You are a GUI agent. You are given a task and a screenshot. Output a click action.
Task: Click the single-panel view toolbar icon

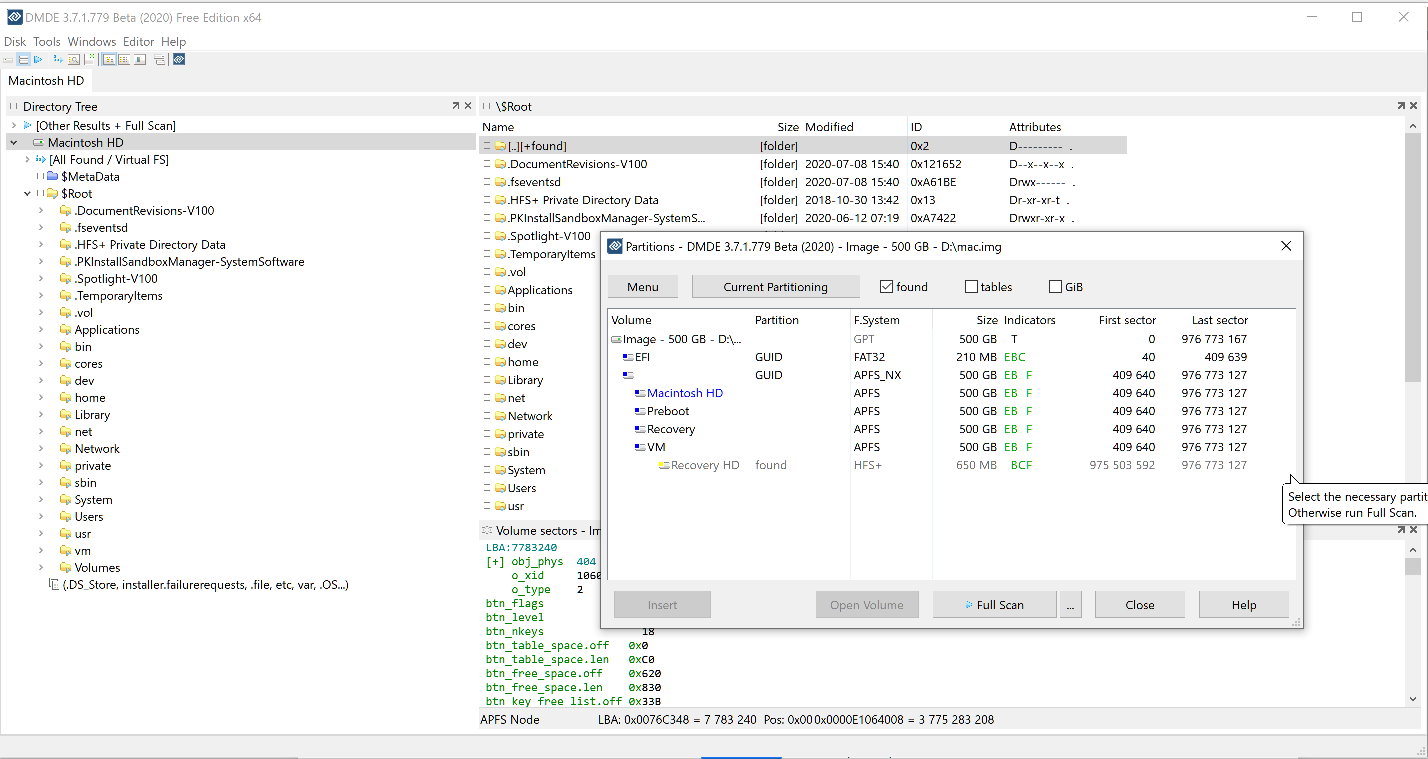139,60
